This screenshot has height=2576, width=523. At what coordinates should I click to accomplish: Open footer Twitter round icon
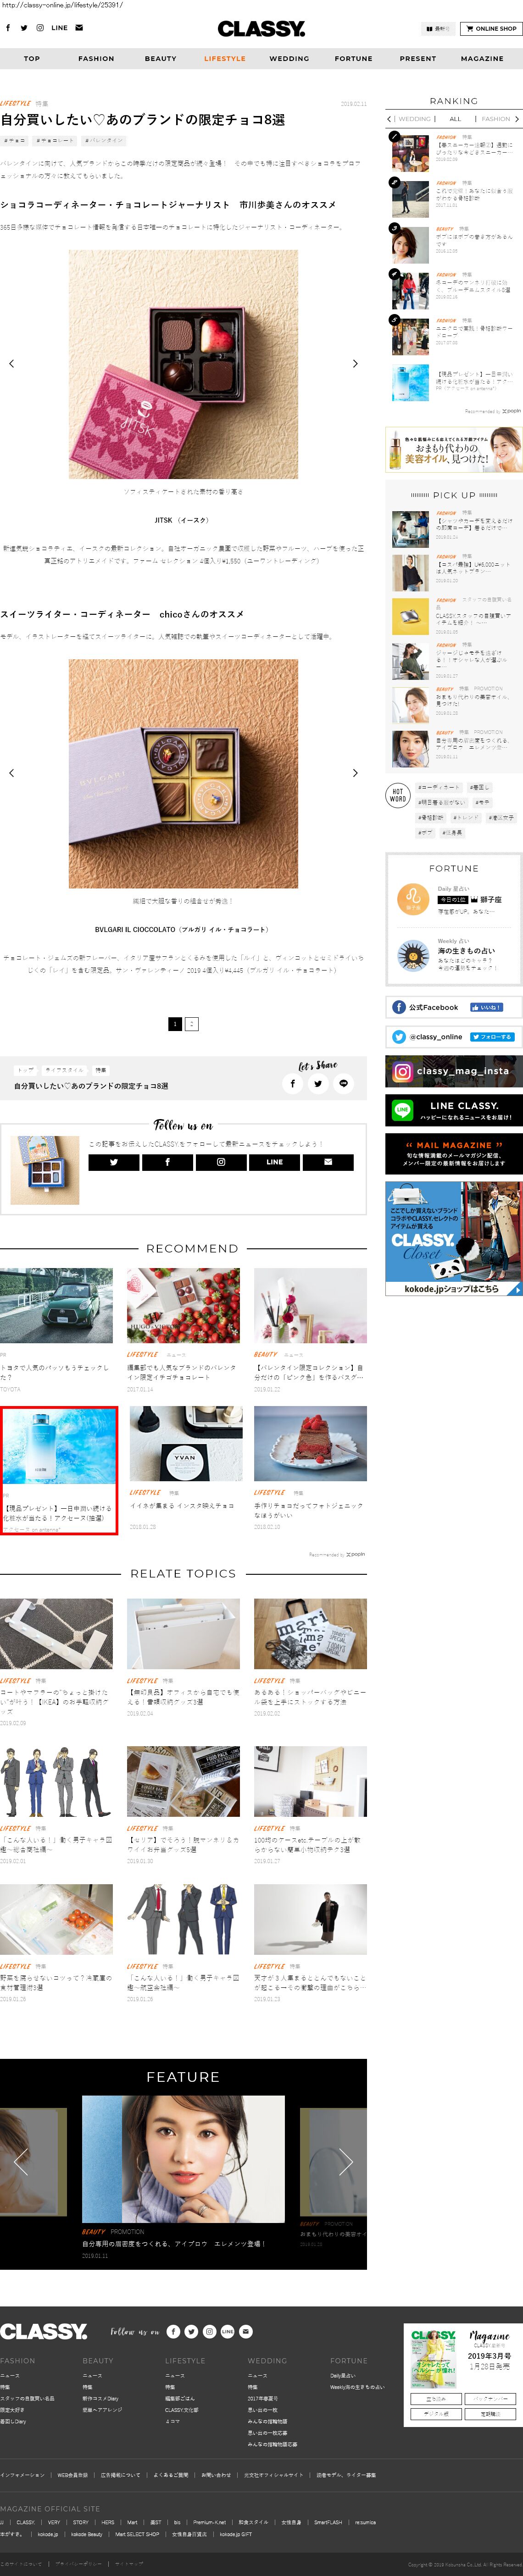tap(191, 2331)
